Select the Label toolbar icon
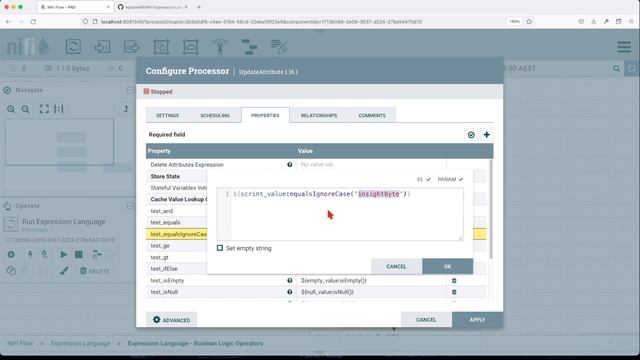Image resolution: width=640 pixels, height=360 pixels. click(279, 47)
